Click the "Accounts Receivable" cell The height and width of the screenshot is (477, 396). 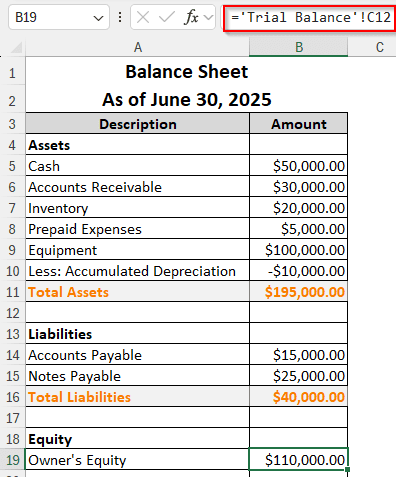(x=138, y=187)
